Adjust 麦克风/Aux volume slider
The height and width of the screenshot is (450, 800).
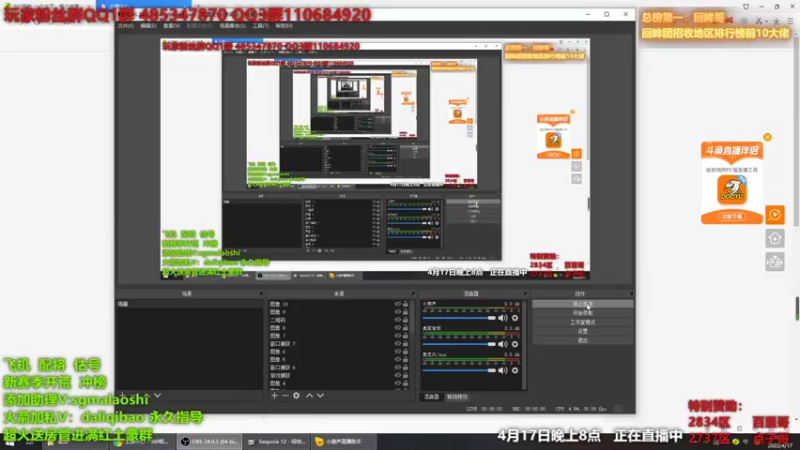pyautogui.click(x=459, y=370)
